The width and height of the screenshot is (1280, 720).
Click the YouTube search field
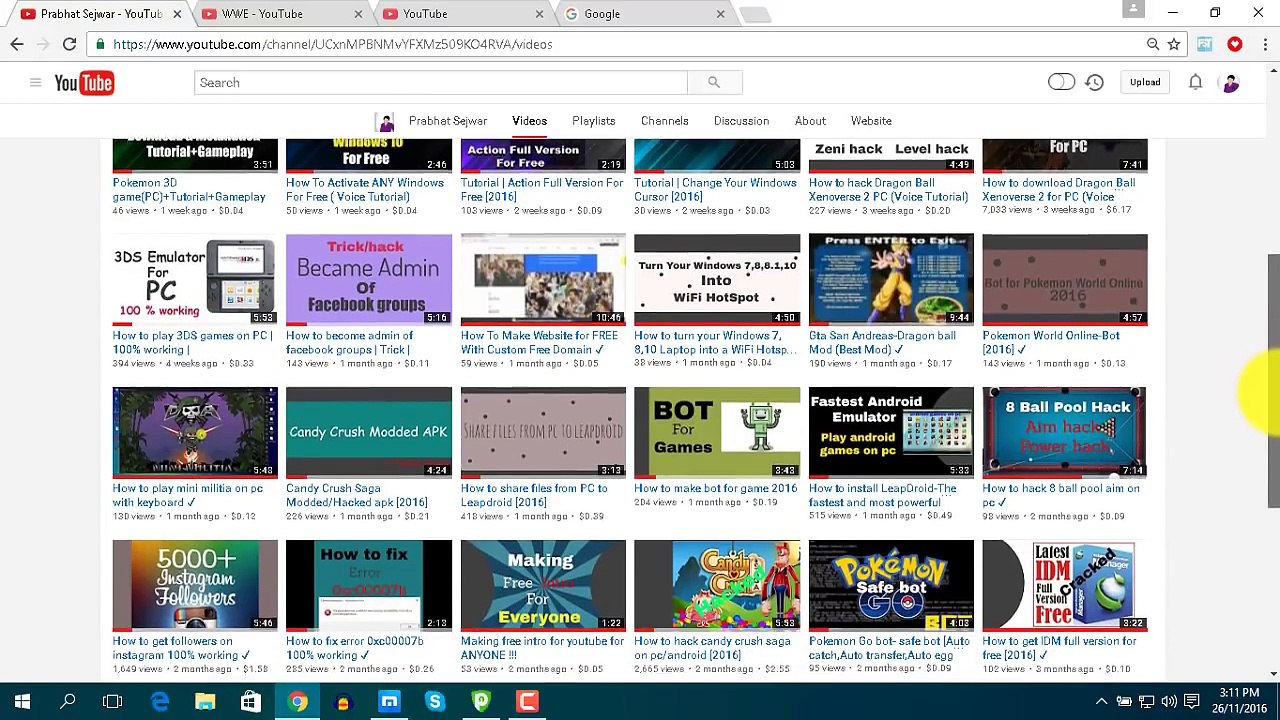440,83
